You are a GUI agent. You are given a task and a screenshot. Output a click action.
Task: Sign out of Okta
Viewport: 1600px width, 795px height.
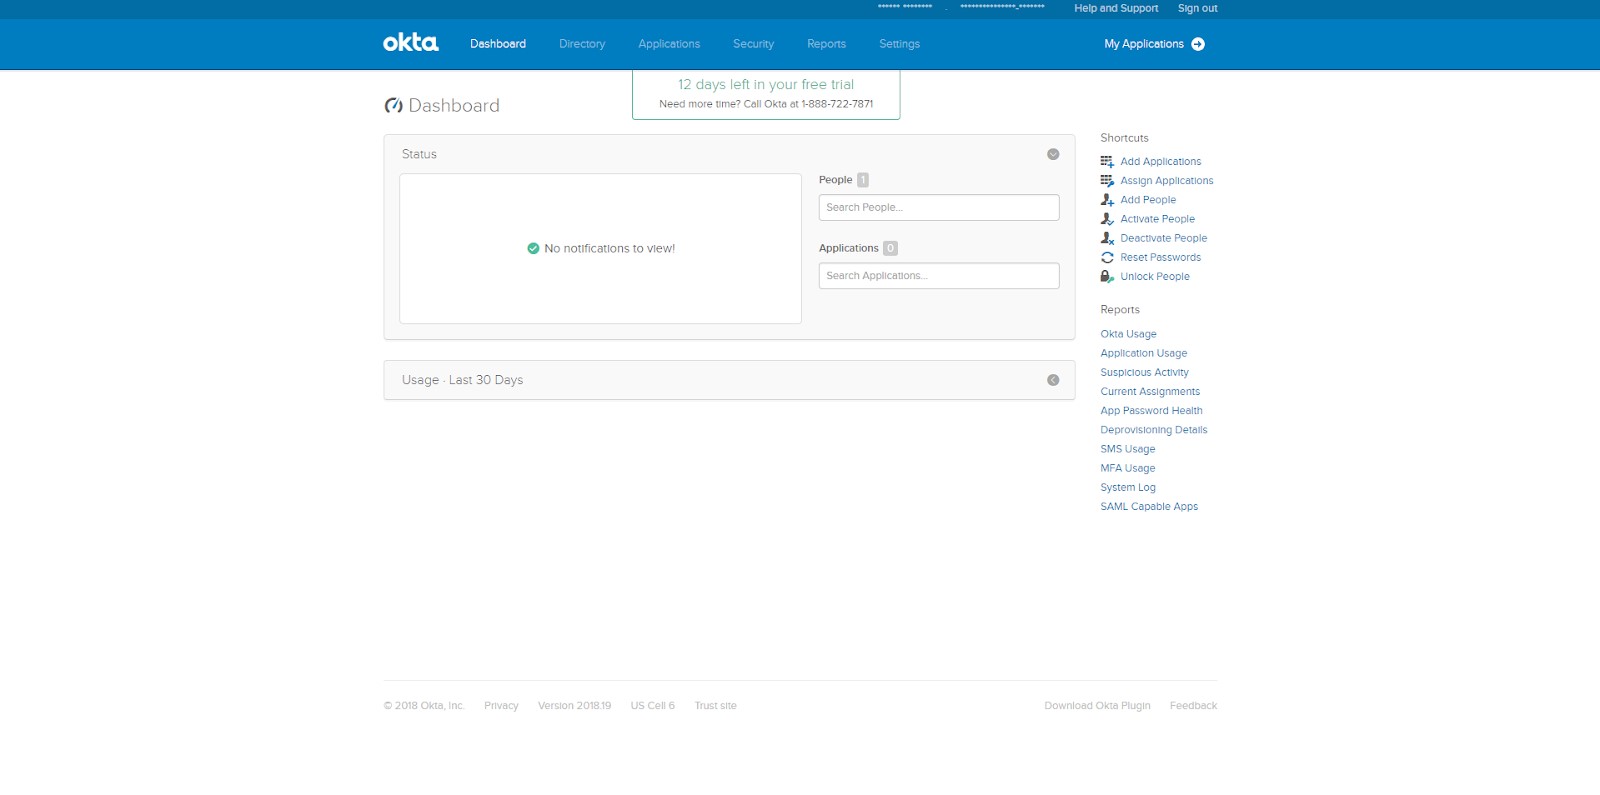click(x=1197, y=8)
